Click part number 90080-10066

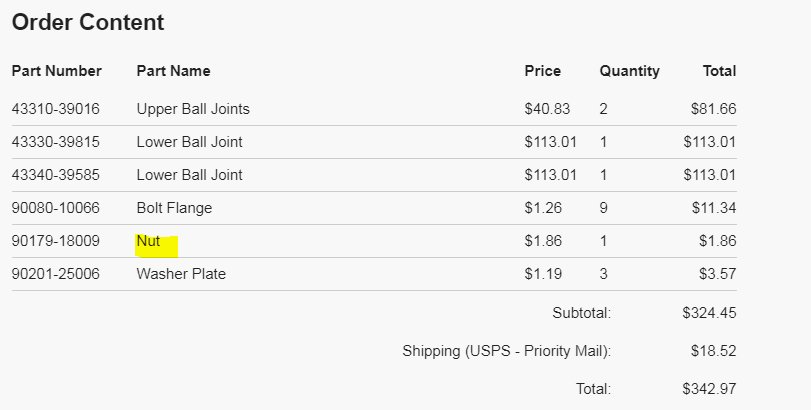55,208
